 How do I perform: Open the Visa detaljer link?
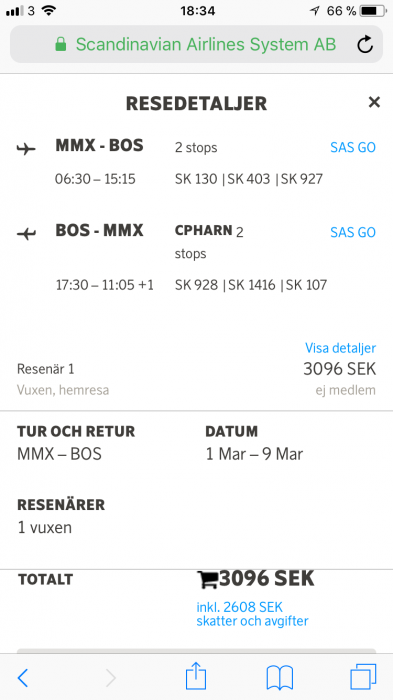point(340,348)
